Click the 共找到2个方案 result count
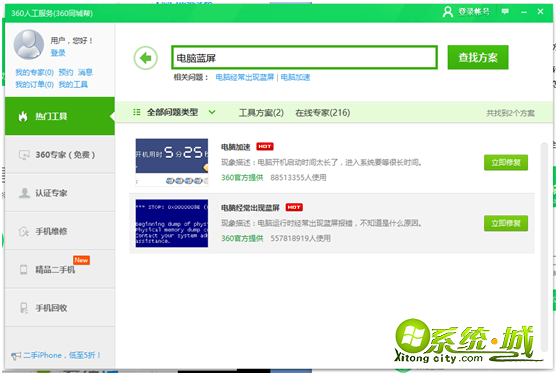Image resolution: width=558 pixels, height=375 pixels. click(511, 113)
